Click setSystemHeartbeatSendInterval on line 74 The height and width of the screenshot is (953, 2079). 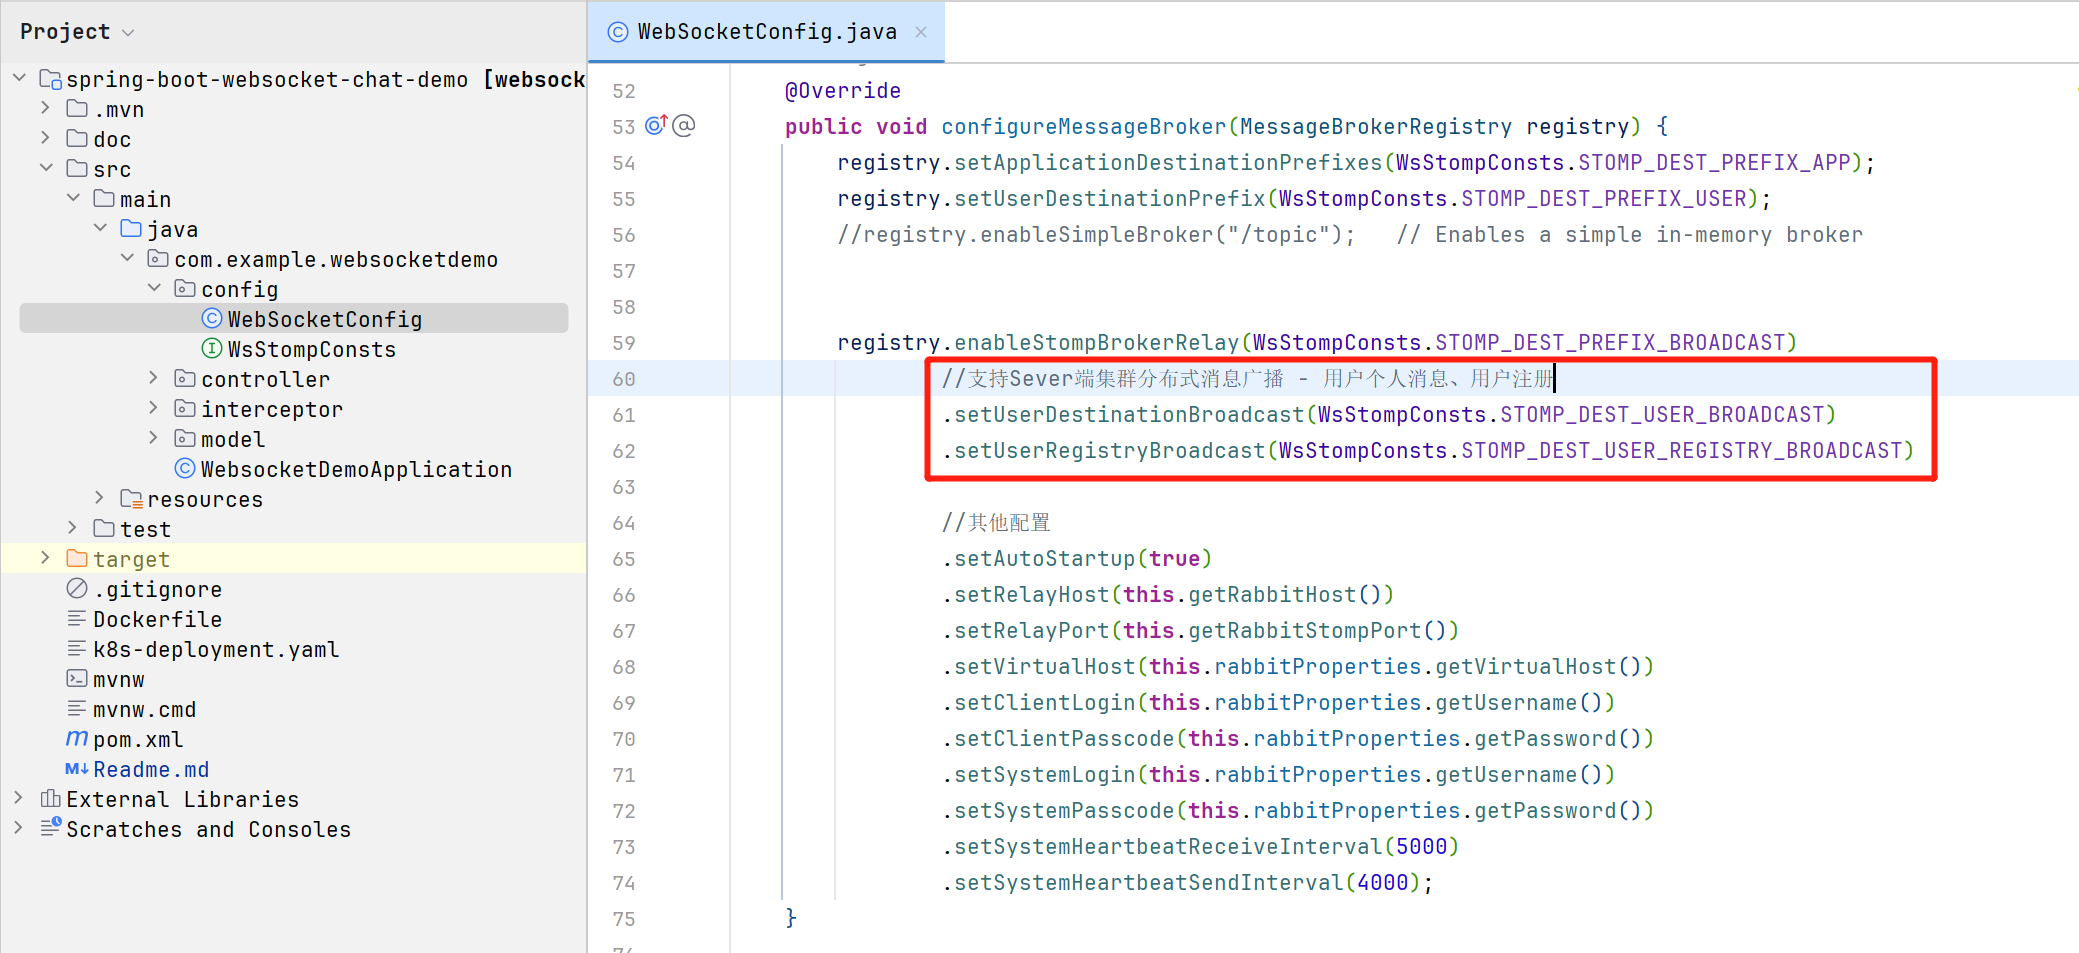pyautogui.click(x=1148, y=882)
